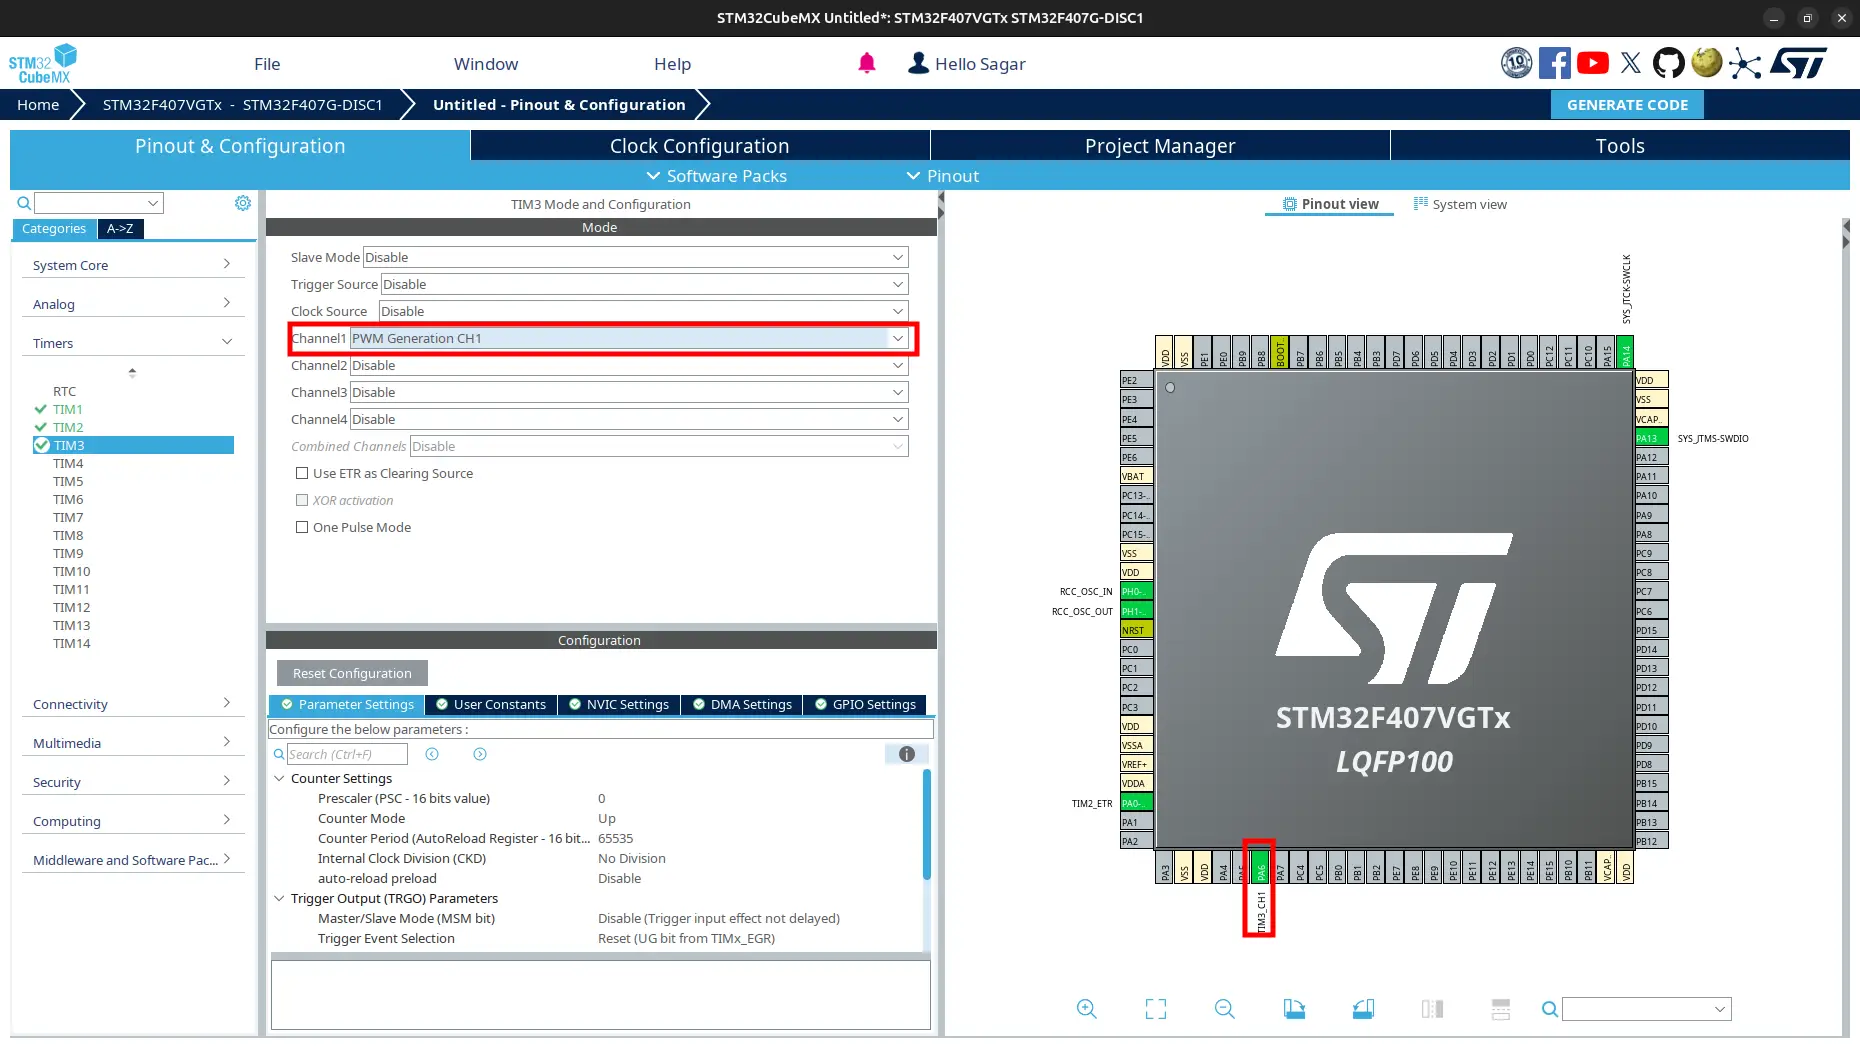Rotate the chip counter-clockwise
This screenshot has width=1860, height=1048.
(x=1363, y=1009)
